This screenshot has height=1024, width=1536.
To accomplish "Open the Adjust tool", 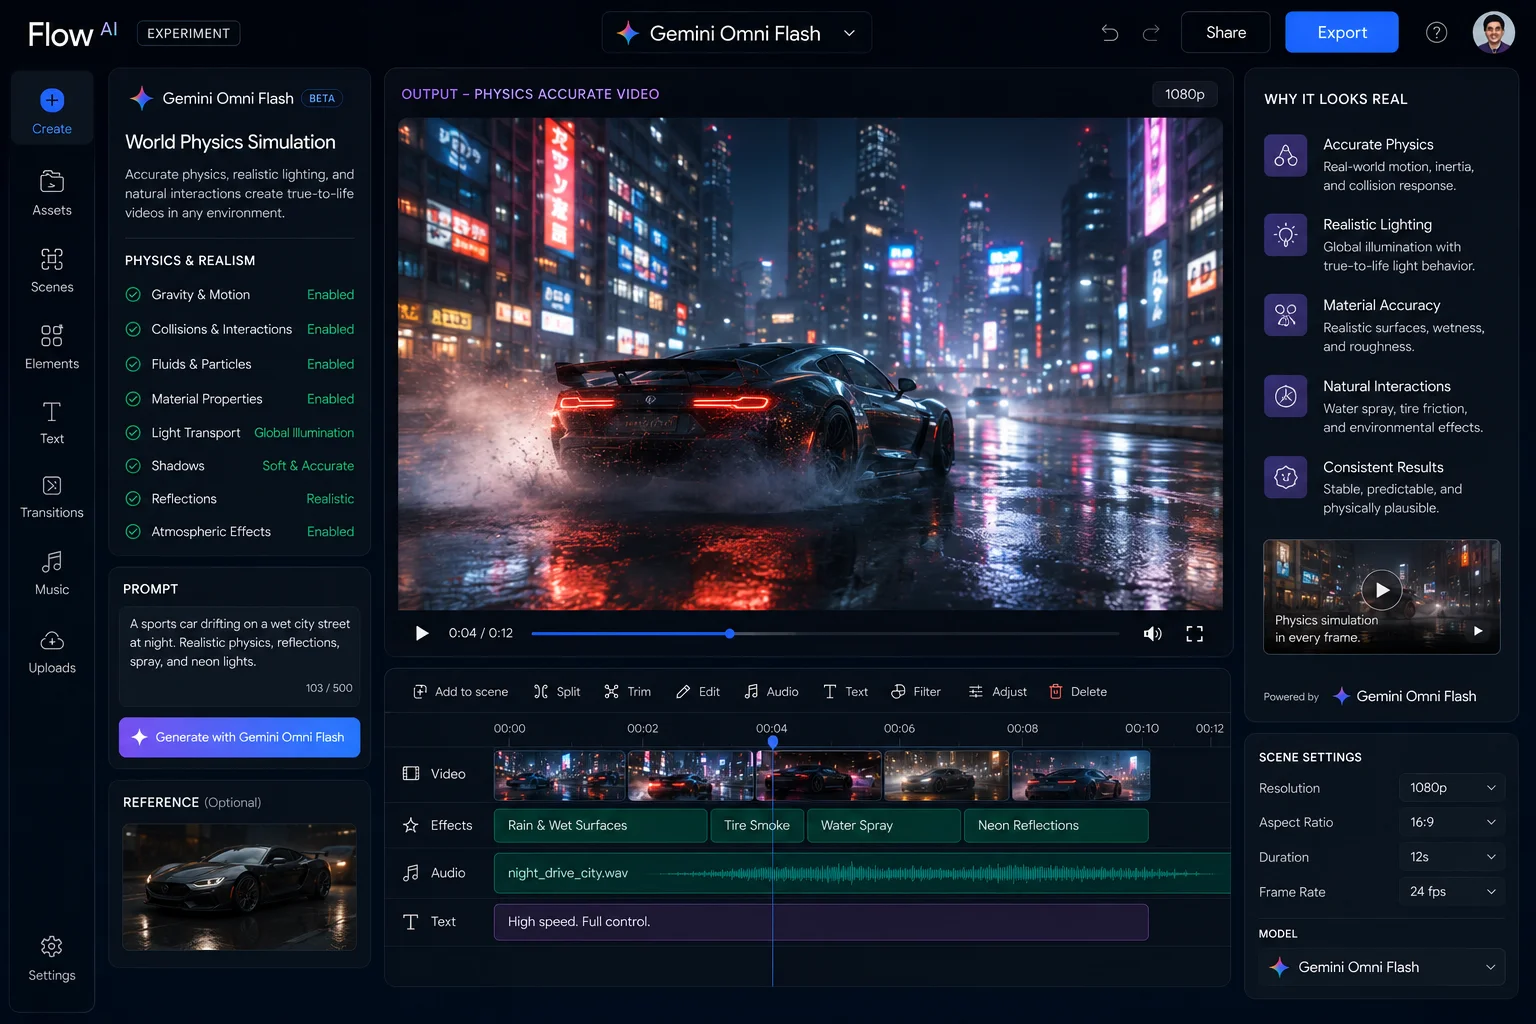I will (997, 692).
